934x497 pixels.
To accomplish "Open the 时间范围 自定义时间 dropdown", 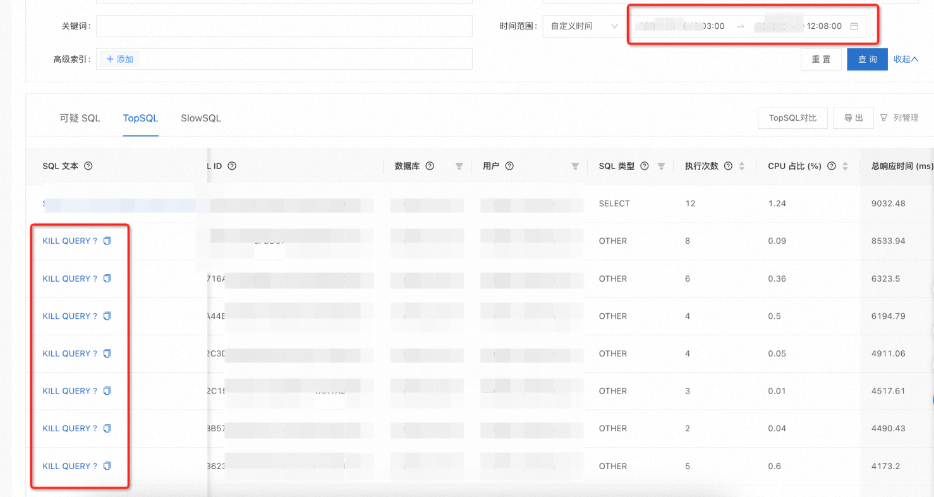I will pos(584,26).
